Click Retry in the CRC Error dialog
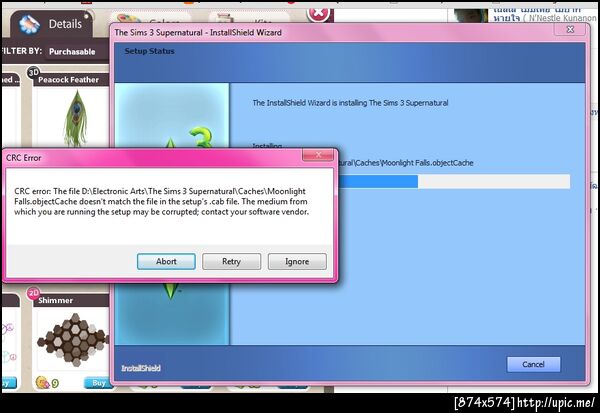 (x=232, y=261)
